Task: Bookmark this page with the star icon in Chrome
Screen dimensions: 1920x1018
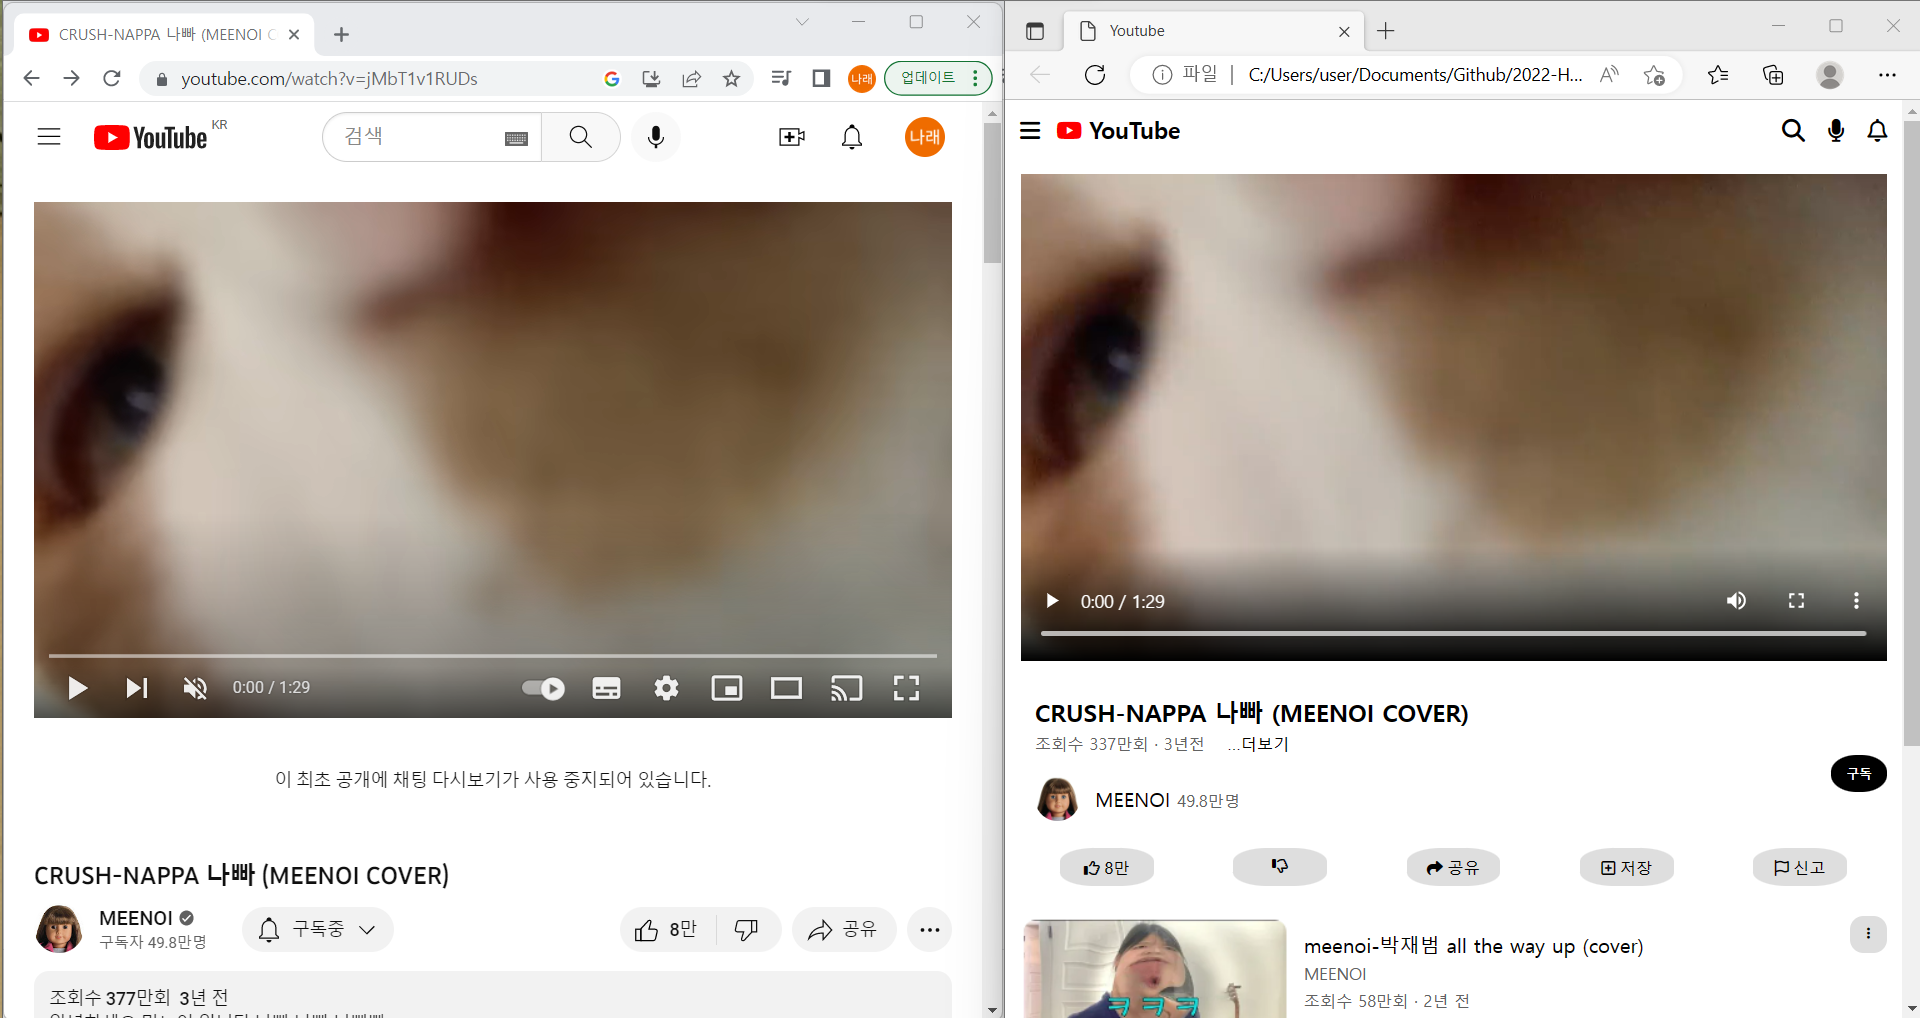Action: pos(732,78)
